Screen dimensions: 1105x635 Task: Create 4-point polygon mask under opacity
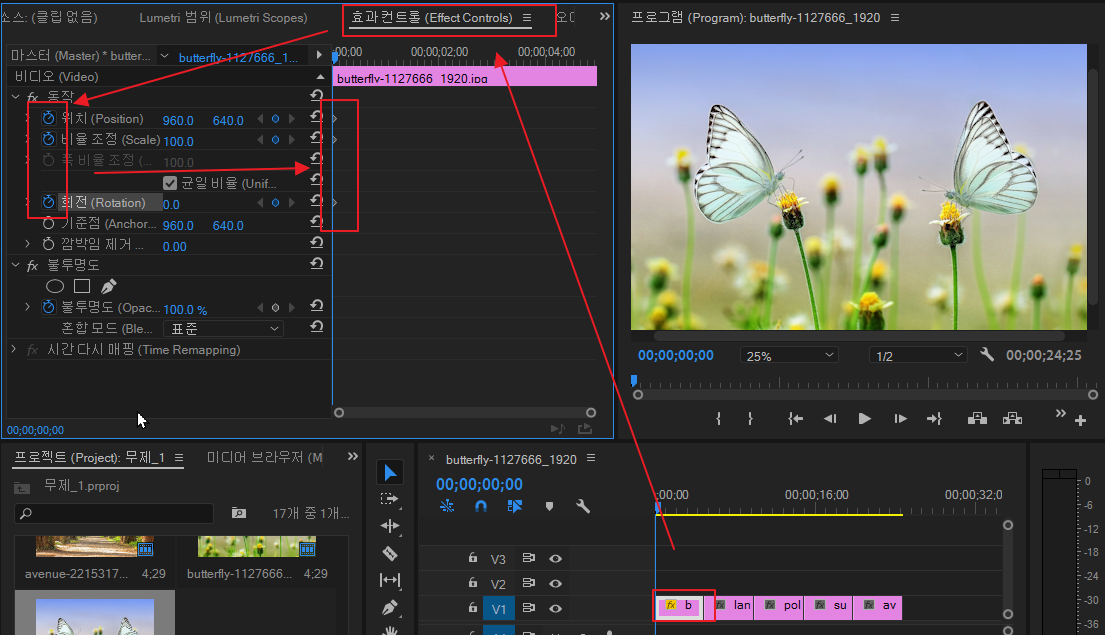coord(82,286)
